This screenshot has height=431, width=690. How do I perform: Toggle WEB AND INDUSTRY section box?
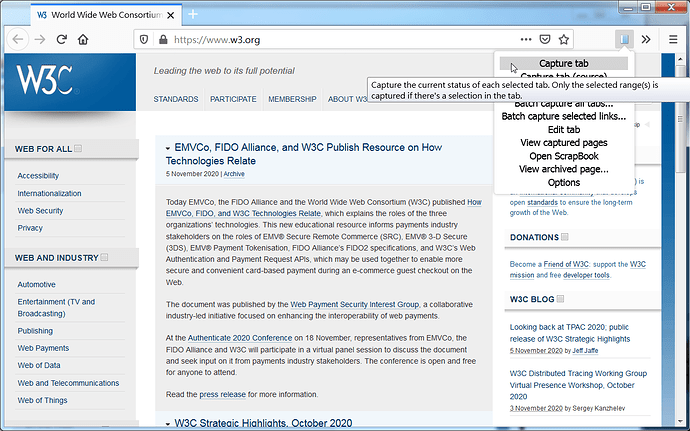click(104, 257)
